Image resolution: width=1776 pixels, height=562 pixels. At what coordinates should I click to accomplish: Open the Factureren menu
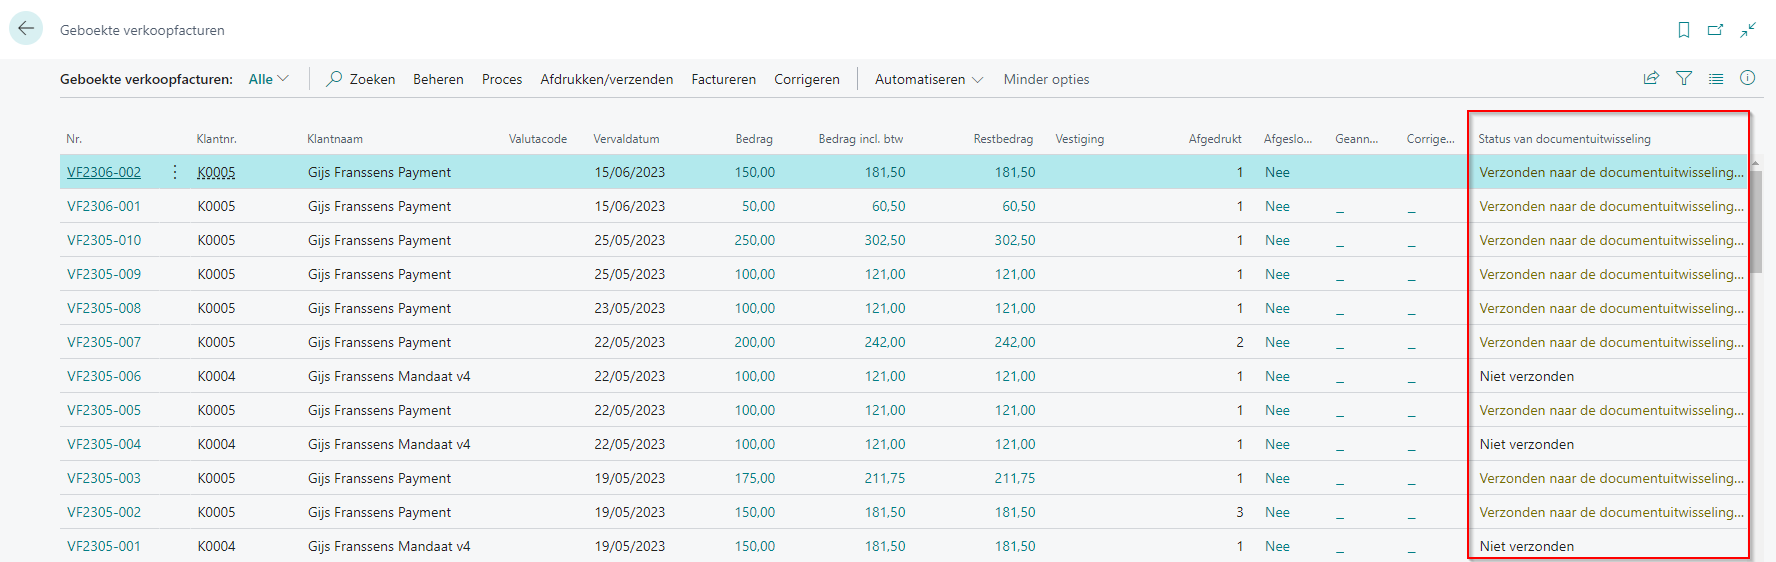point(724,79)
